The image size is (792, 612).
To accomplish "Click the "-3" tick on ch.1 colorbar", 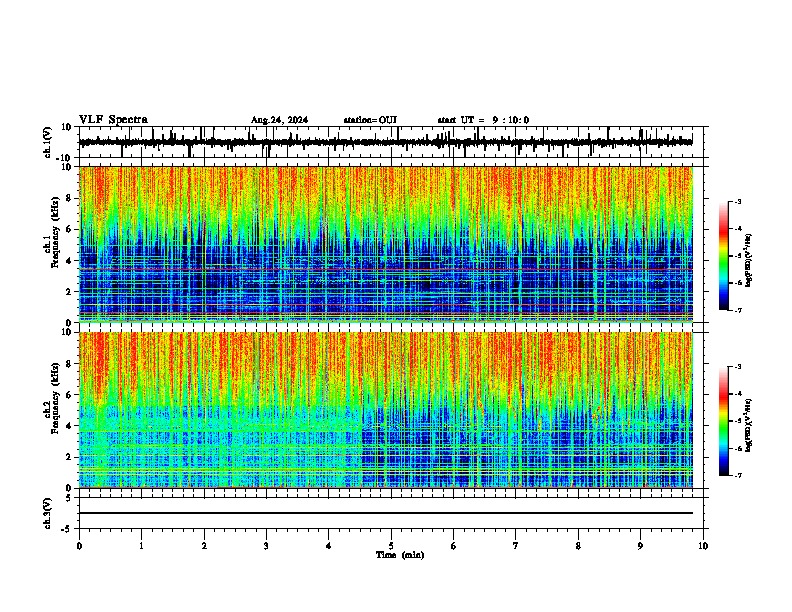I will tap(737, 201).
